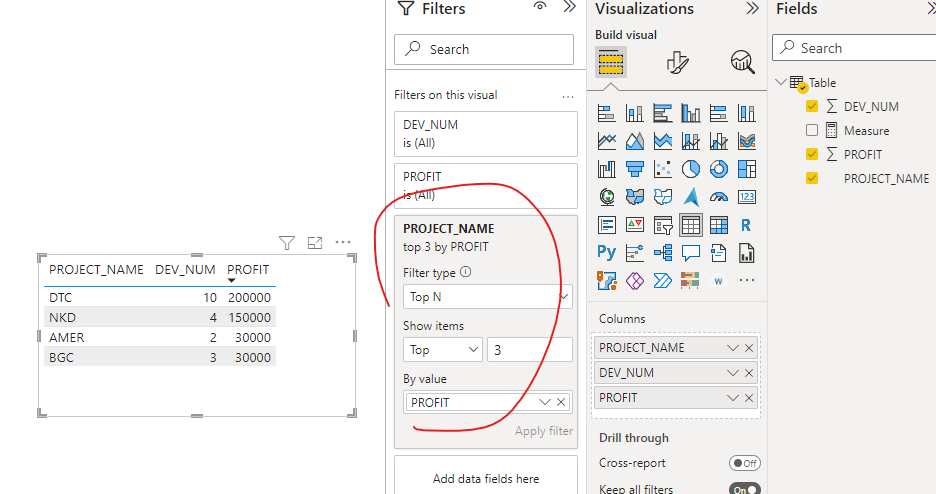This screenshot has width=936, height=494.
Task: Select the table visual
Action: click(x=691, y=226)
